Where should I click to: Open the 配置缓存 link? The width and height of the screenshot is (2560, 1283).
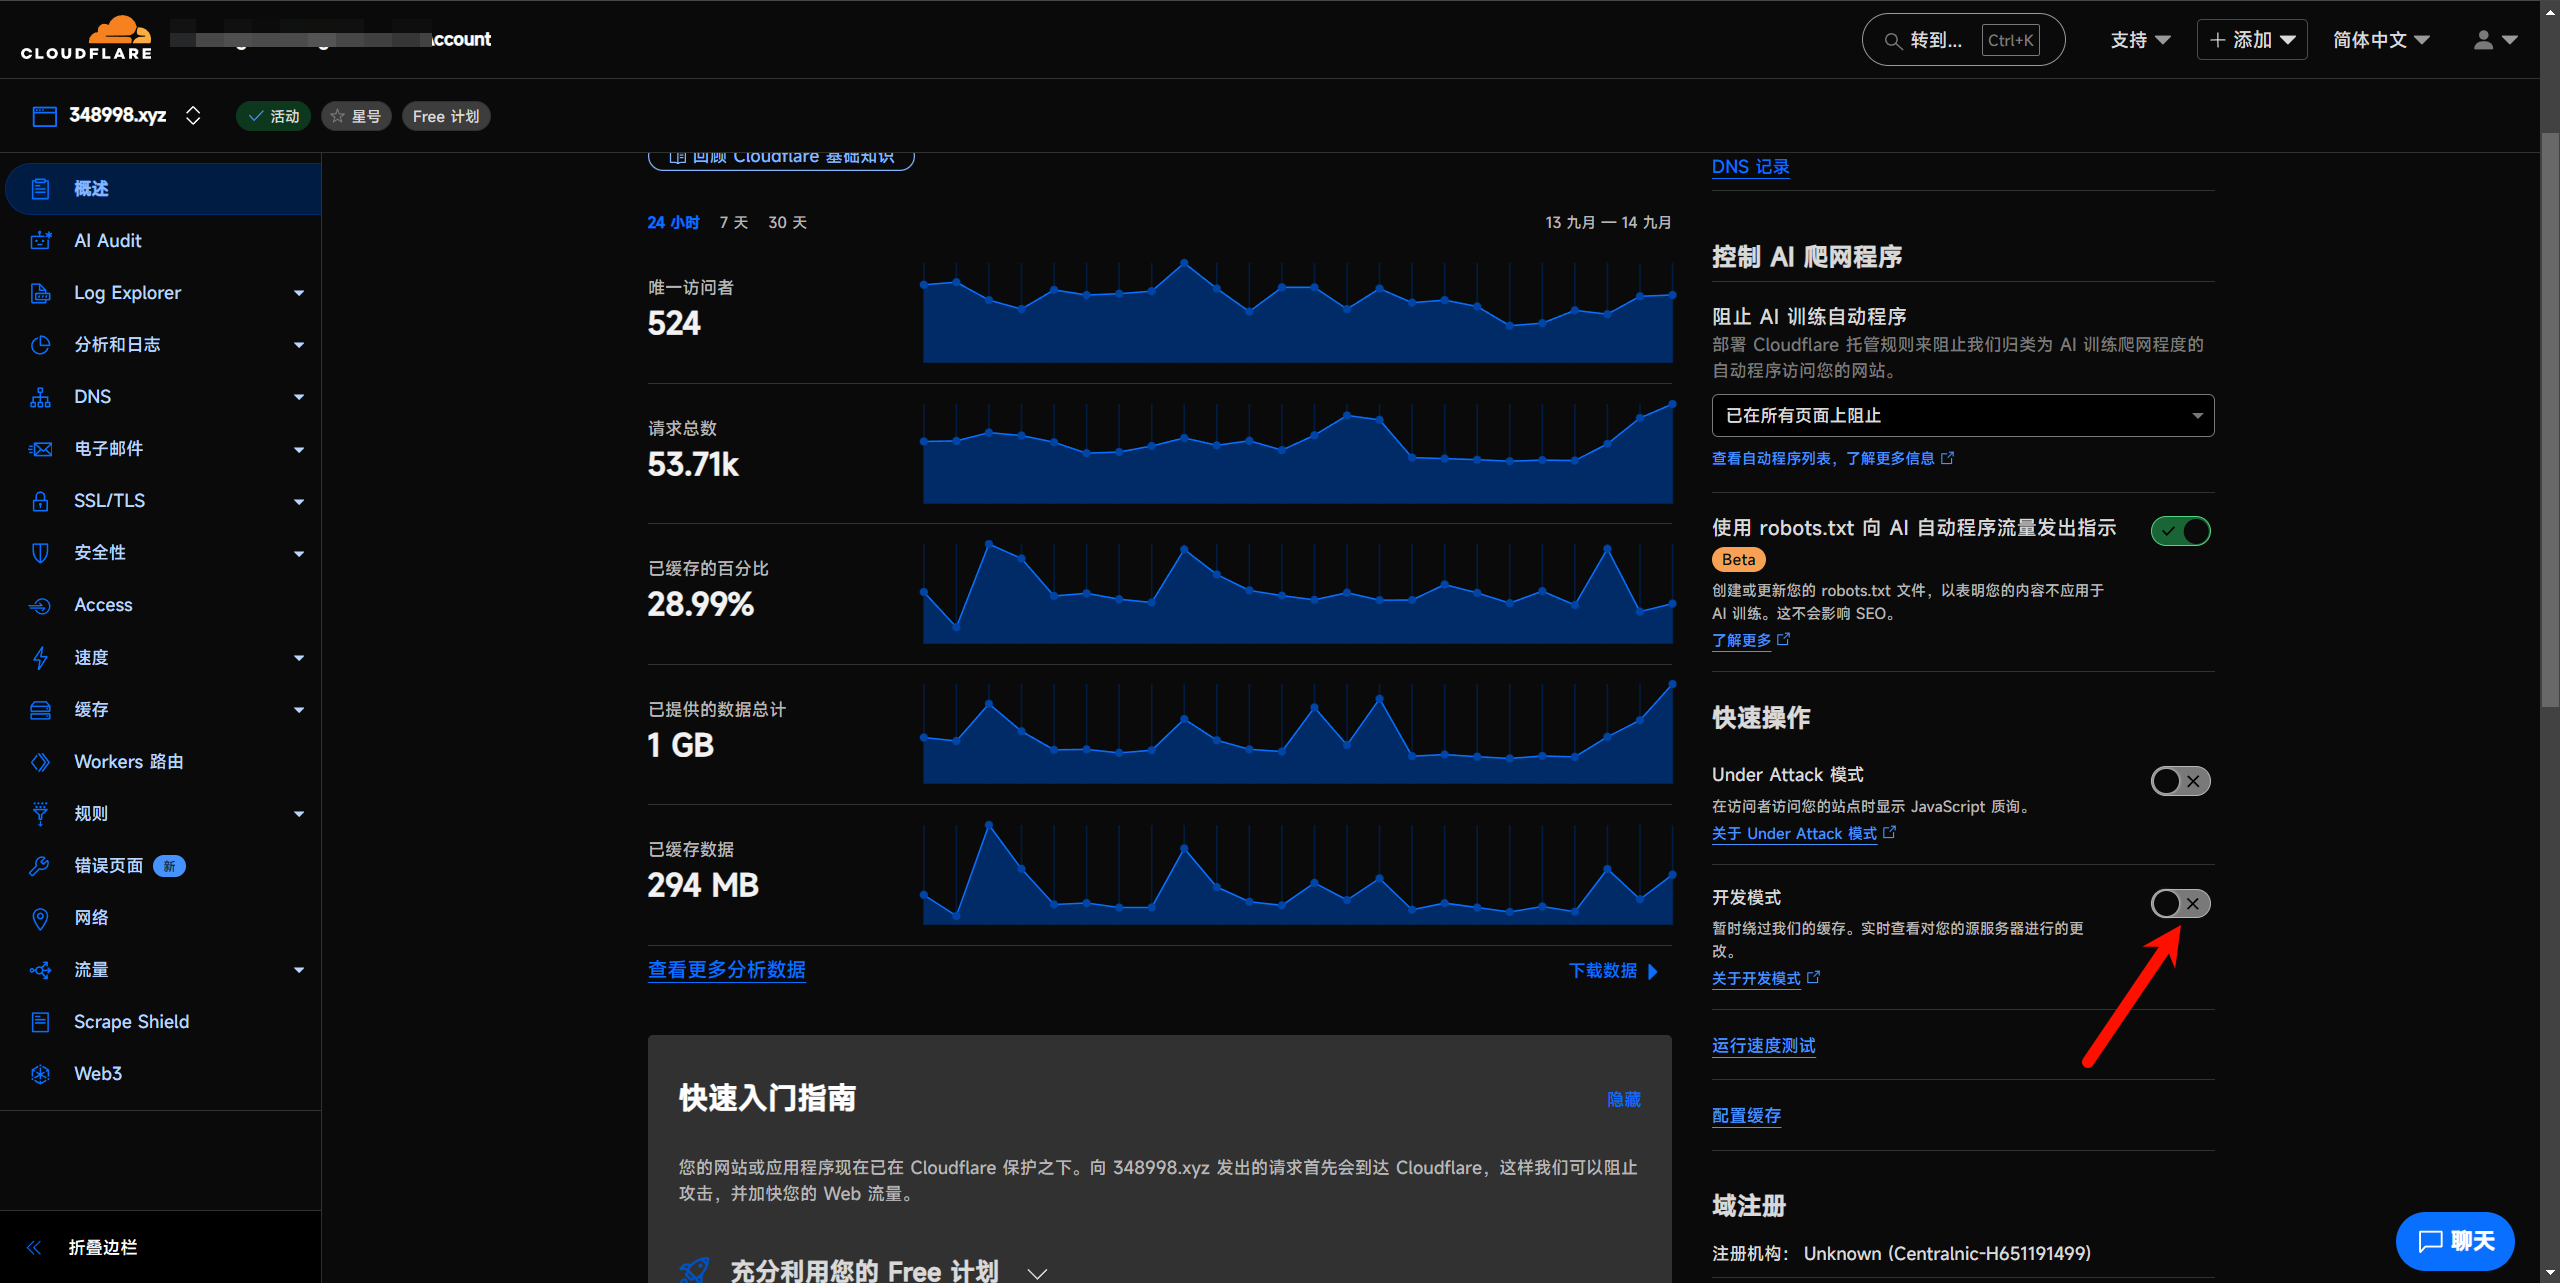pyautogui.click(x=1746, y=1115)
